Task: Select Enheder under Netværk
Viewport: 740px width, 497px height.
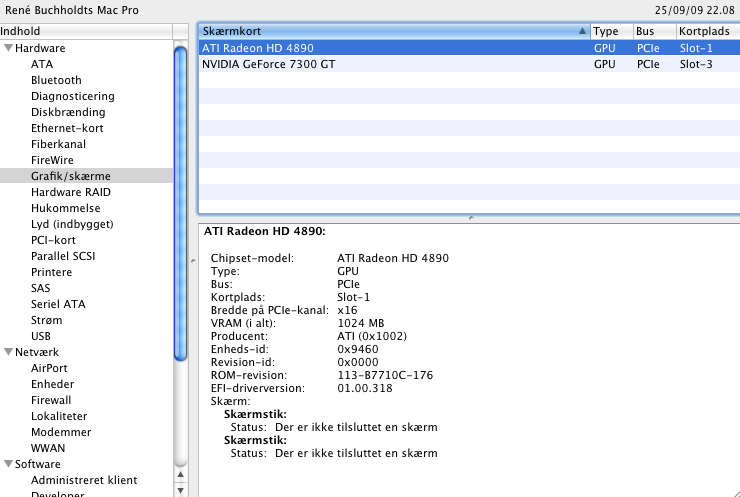Action: point(52,384)
